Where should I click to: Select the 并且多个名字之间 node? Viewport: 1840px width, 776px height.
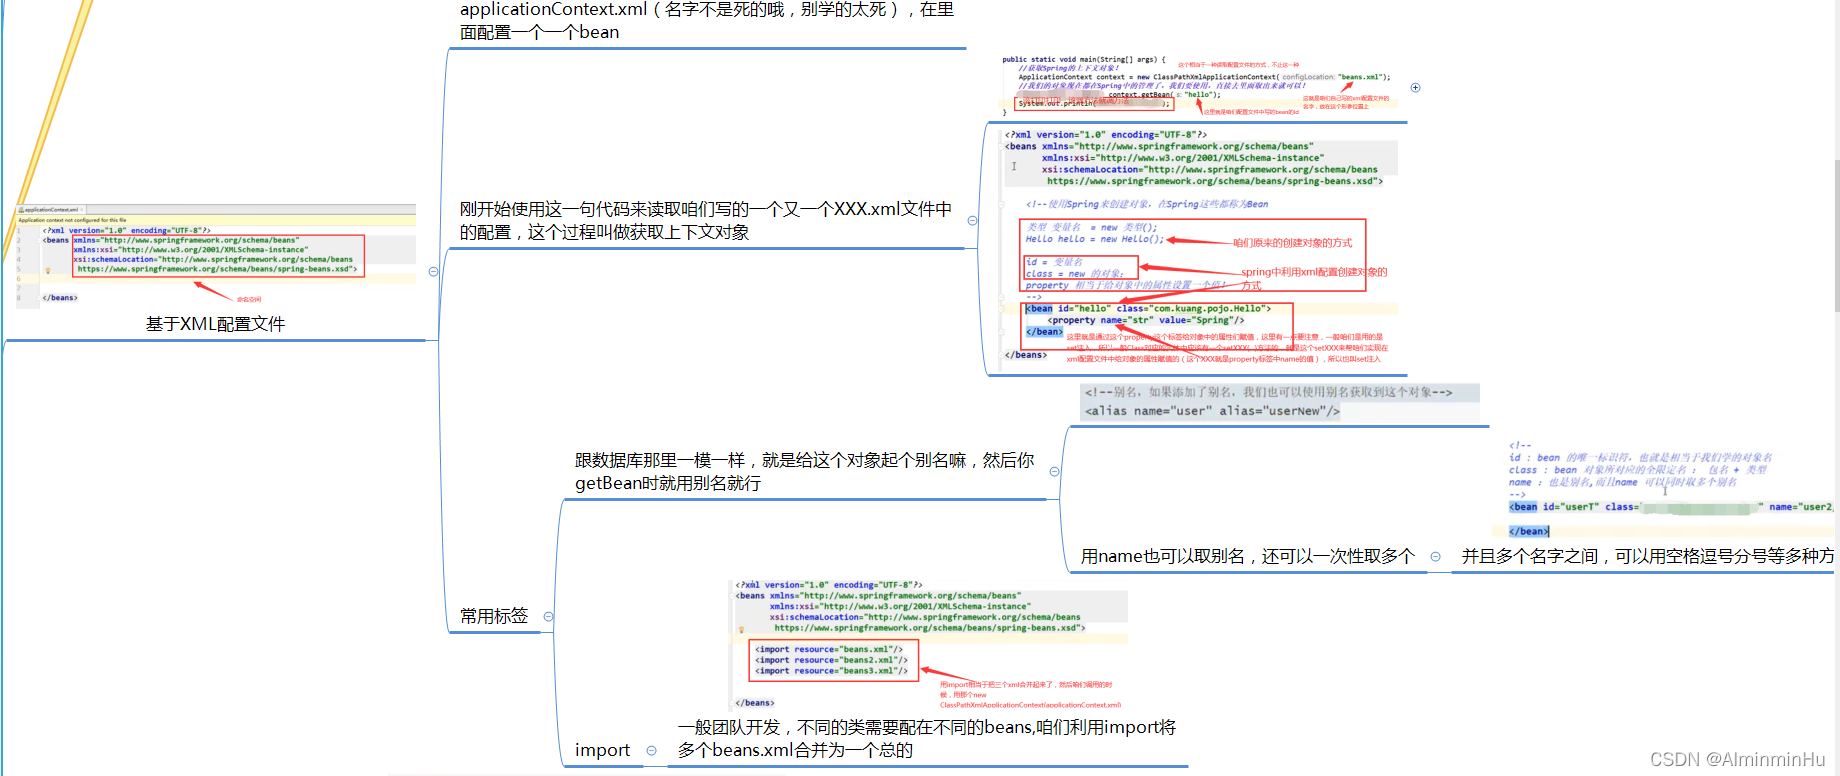[1647, 557]
